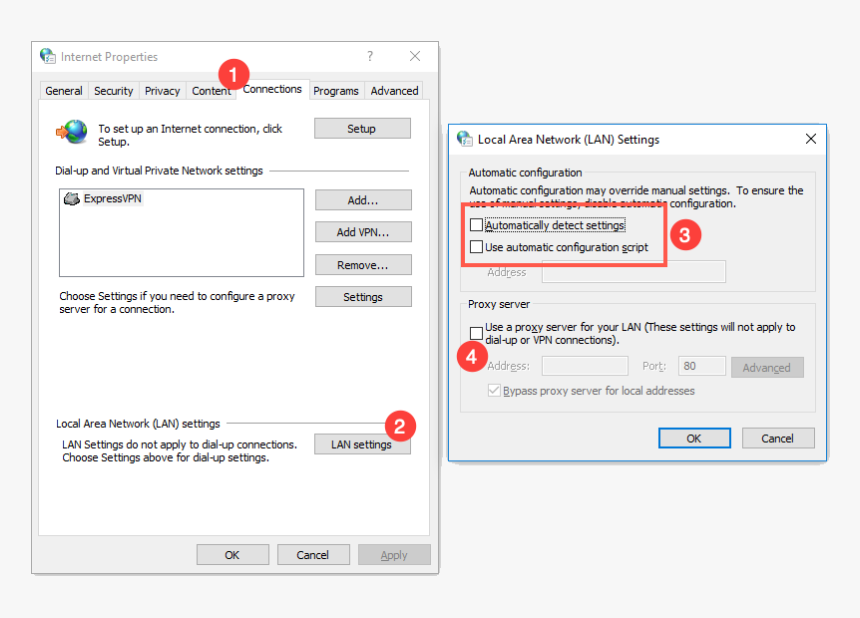Click Remove to delete the connection
Viewport: 860px width, 618px height.
click(362, 264)
